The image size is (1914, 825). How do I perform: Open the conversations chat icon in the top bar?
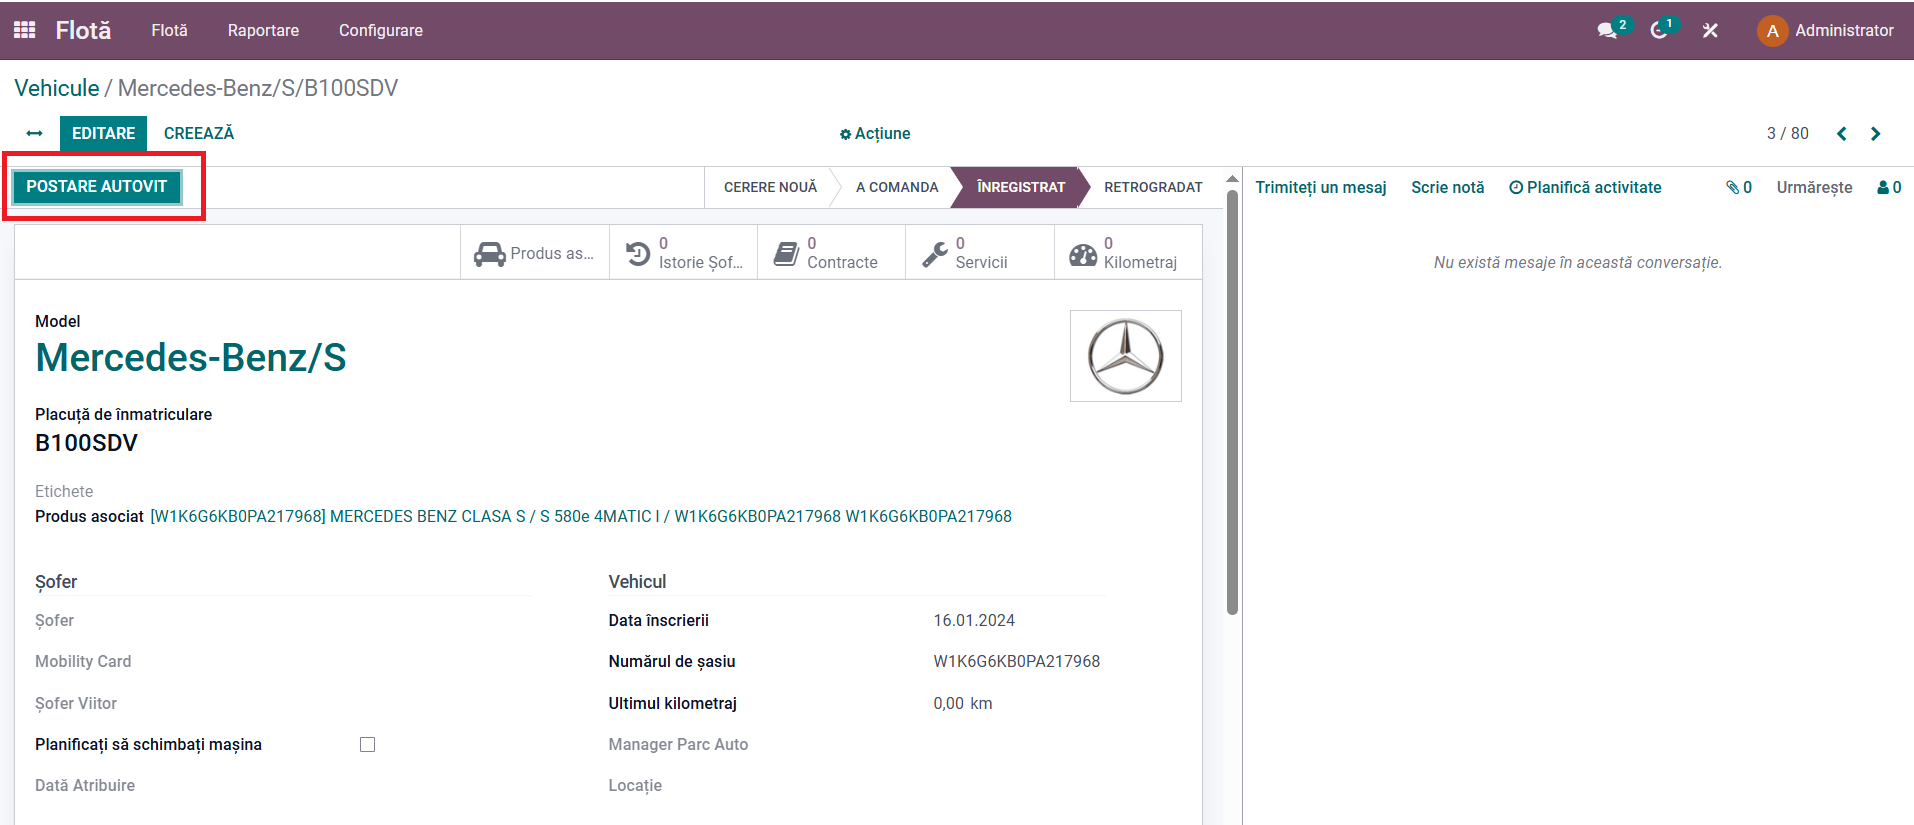tap(1609, 30)
